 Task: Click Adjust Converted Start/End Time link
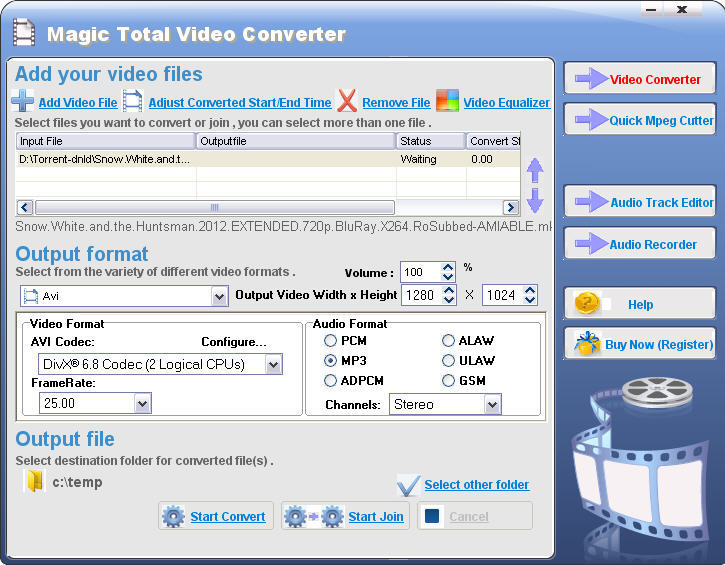240,103
